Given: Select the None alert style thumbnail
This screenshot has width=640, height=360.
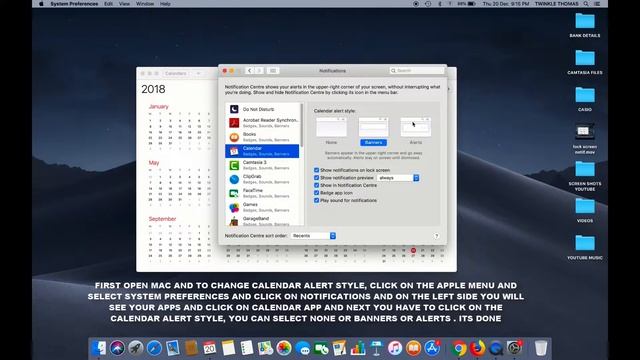Looking at the screenshot, I should click(x=331, y=127).
